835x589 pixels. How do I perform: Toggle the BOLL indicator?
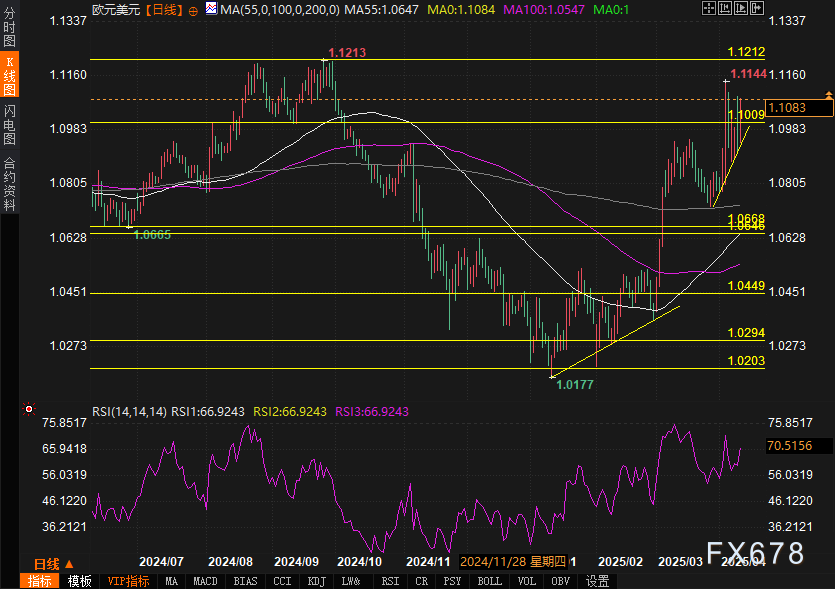click(x=489, y=581)
